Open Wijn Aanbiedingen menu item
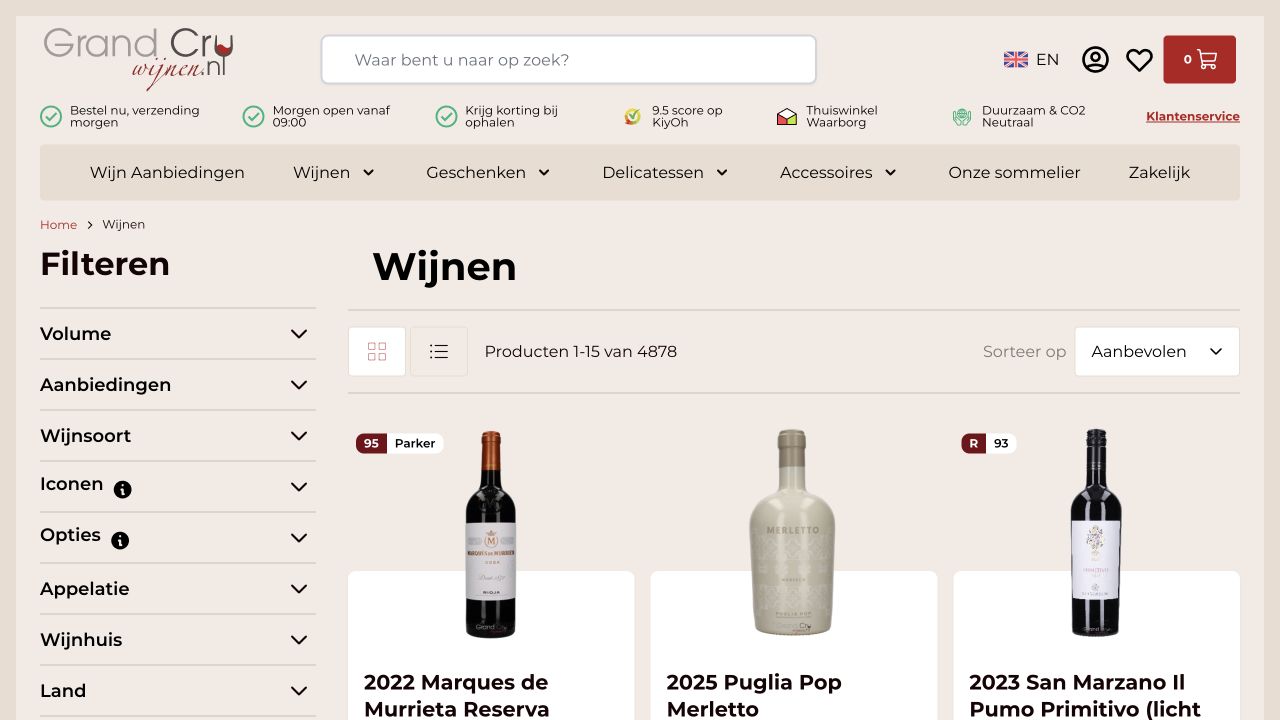Viewport: 1280px width, 720px height. pyautogui.click(x=167, y=173)
